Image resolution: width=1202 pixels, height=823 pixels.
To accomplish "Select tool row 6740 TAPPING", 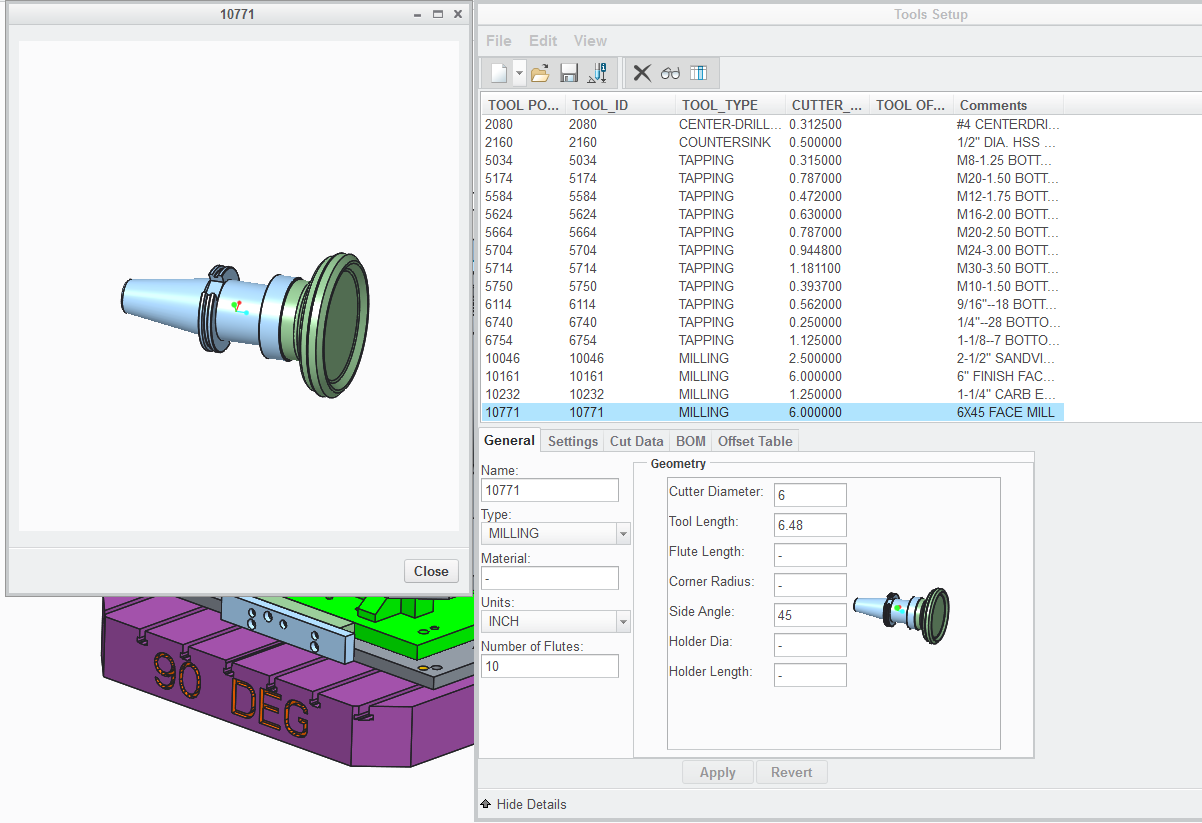I will pyautogui.click(x=772, y=322).
